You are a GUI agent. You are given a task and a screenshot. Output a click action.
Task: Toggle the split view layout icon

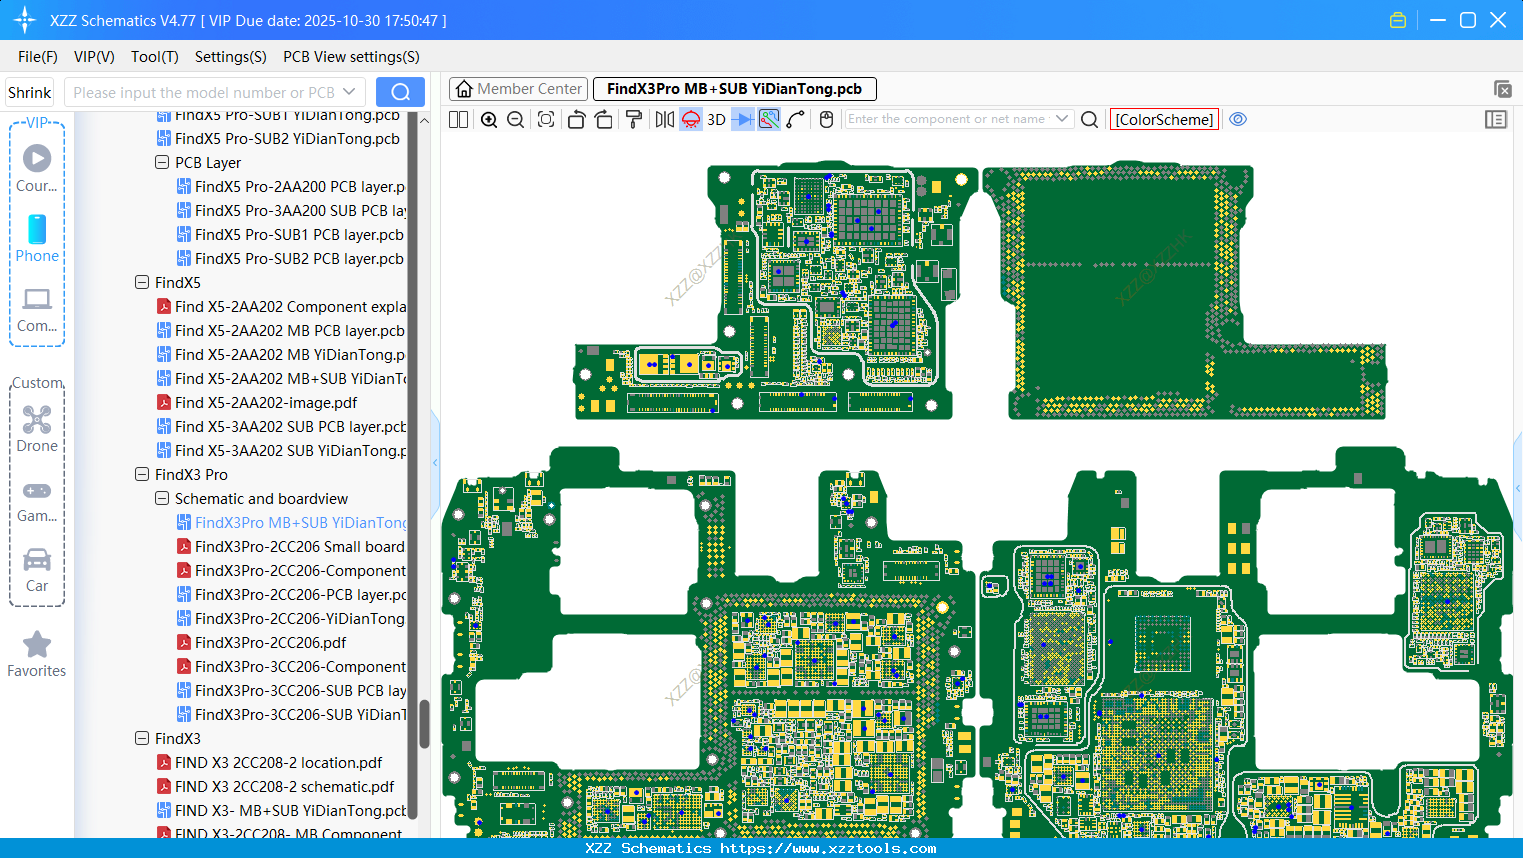point(459,120)
